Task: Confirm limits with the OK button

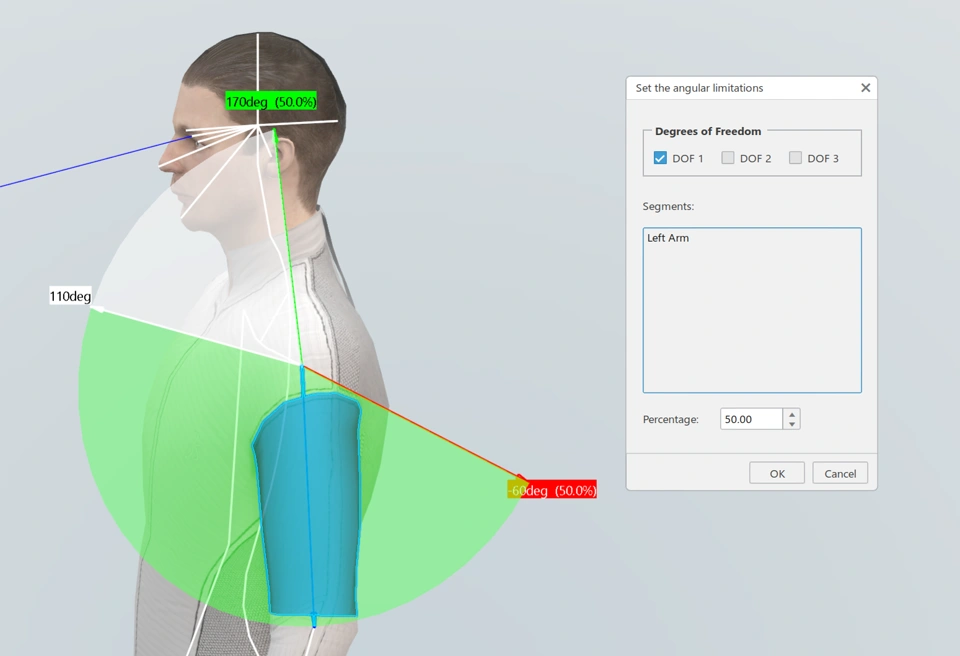Action: click(x=776, y=473)
